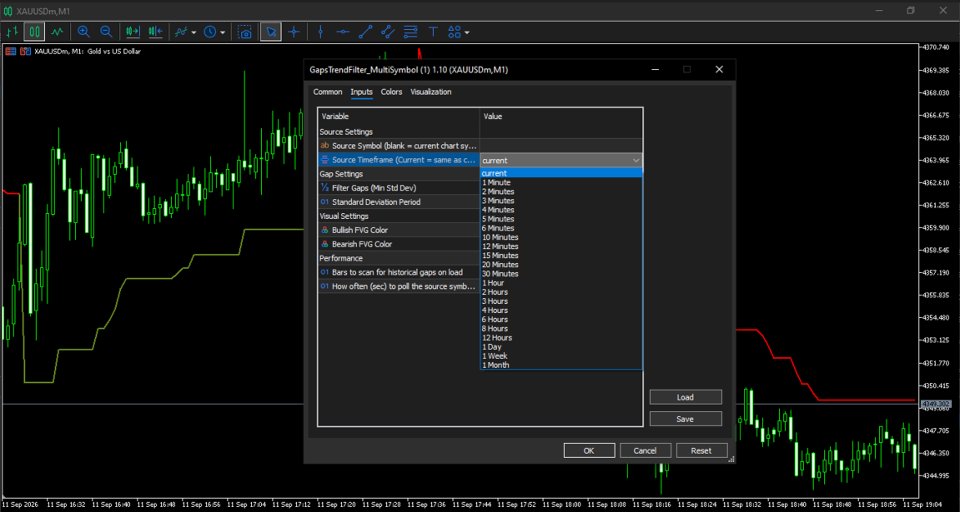Screen dimensions: 960x512
Task: Select the text label tool
Action: coord(433,31)
